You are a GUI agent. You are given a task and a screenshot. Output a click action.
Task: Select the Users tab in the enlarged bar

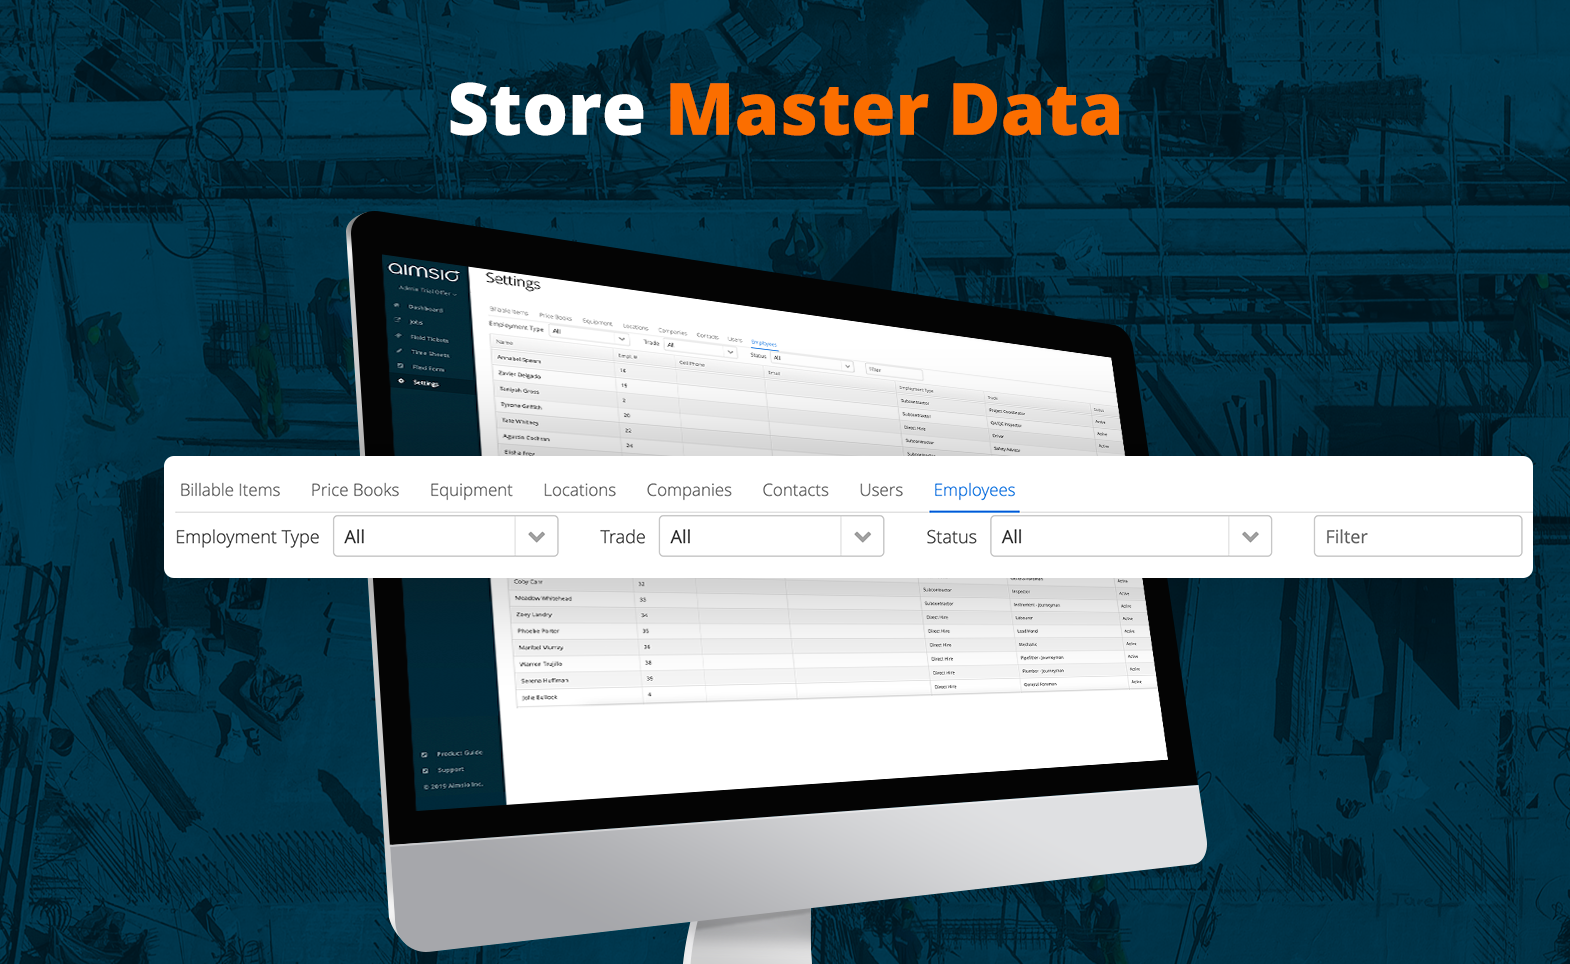point(881,490)
